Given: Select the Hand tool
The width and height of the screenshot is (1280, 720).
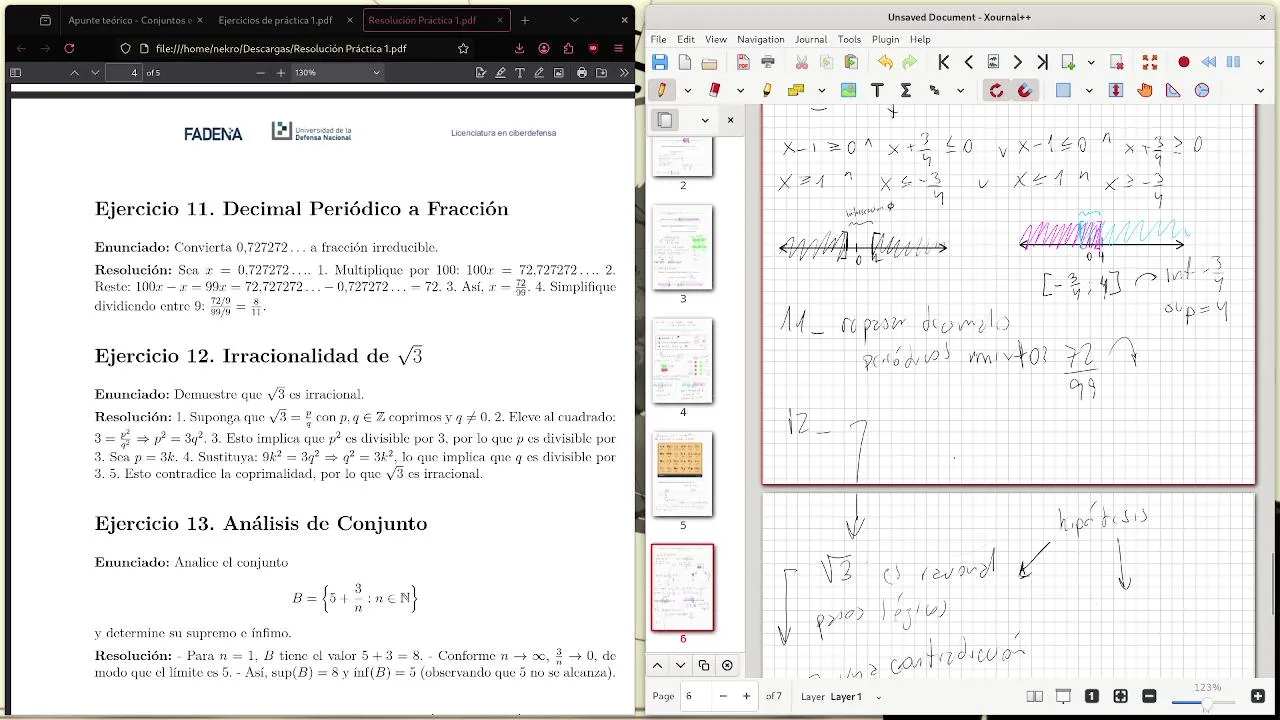Looking at the screenshot, I should point(1145,90).
